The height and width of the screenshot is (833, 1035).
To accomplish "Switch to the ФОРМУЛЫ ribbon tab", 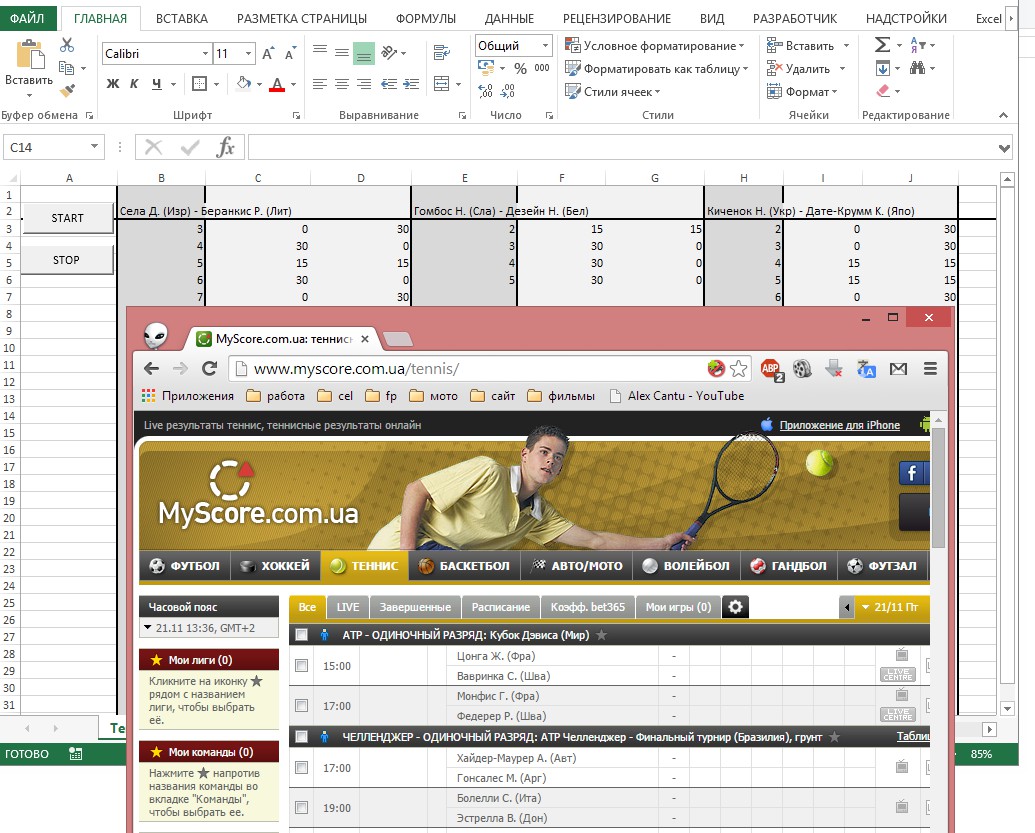I will pos(426,18).
